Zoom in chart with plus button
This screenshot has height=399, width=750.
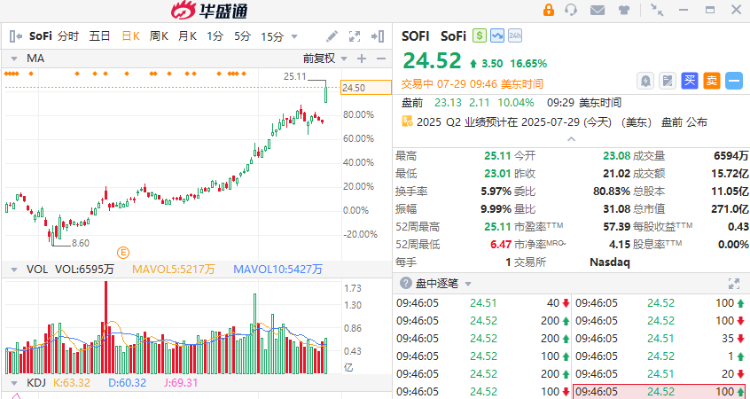coord(362,58)
